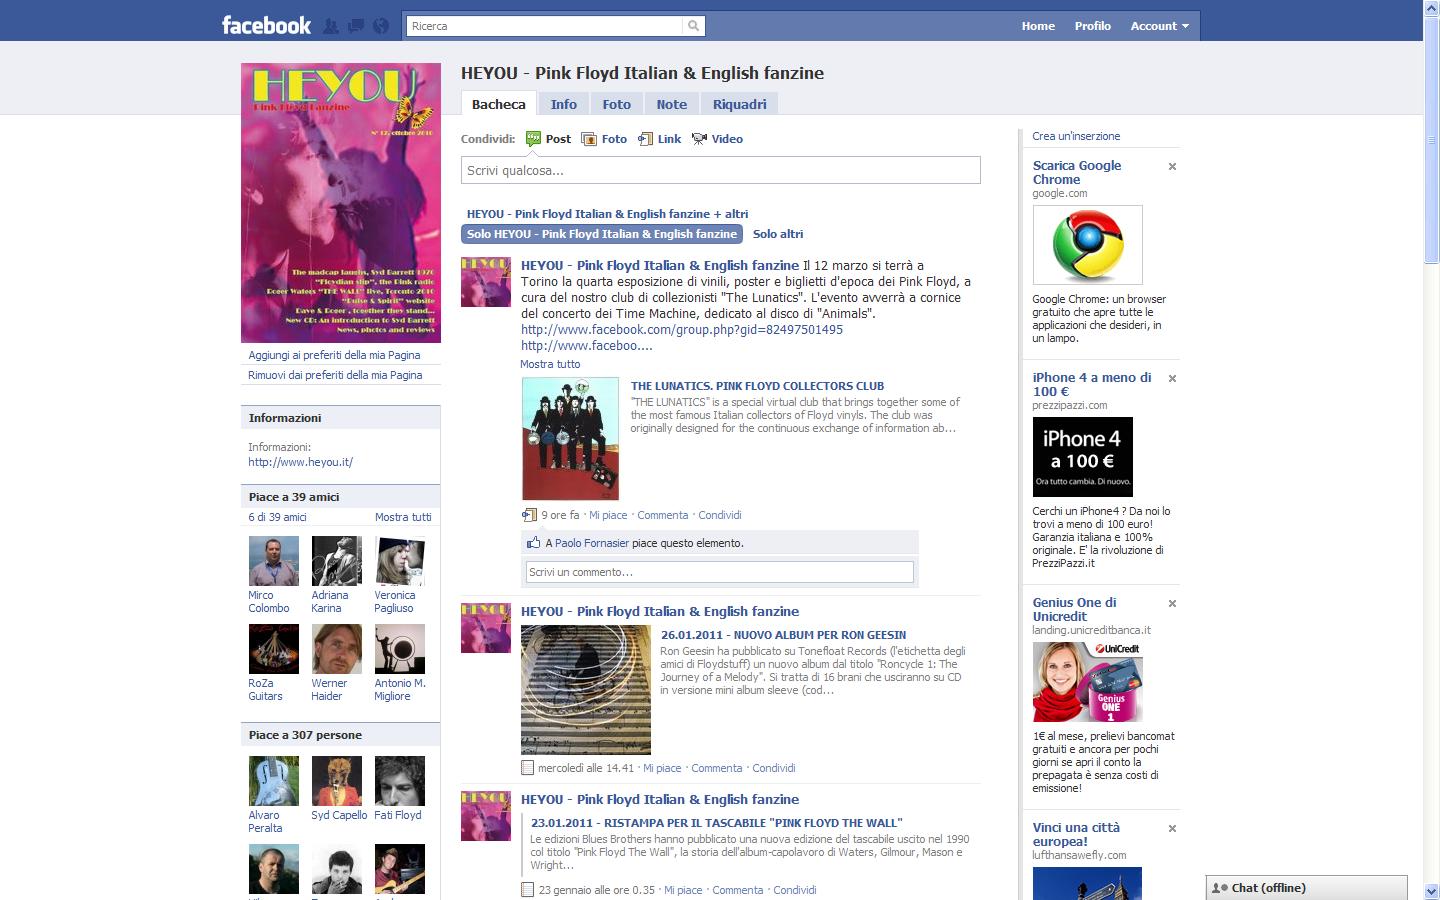This screenshot has width=1440, height=900.
Task: Click Mi piace on the 23 gennaio post
Action: [x=683, y=890]
